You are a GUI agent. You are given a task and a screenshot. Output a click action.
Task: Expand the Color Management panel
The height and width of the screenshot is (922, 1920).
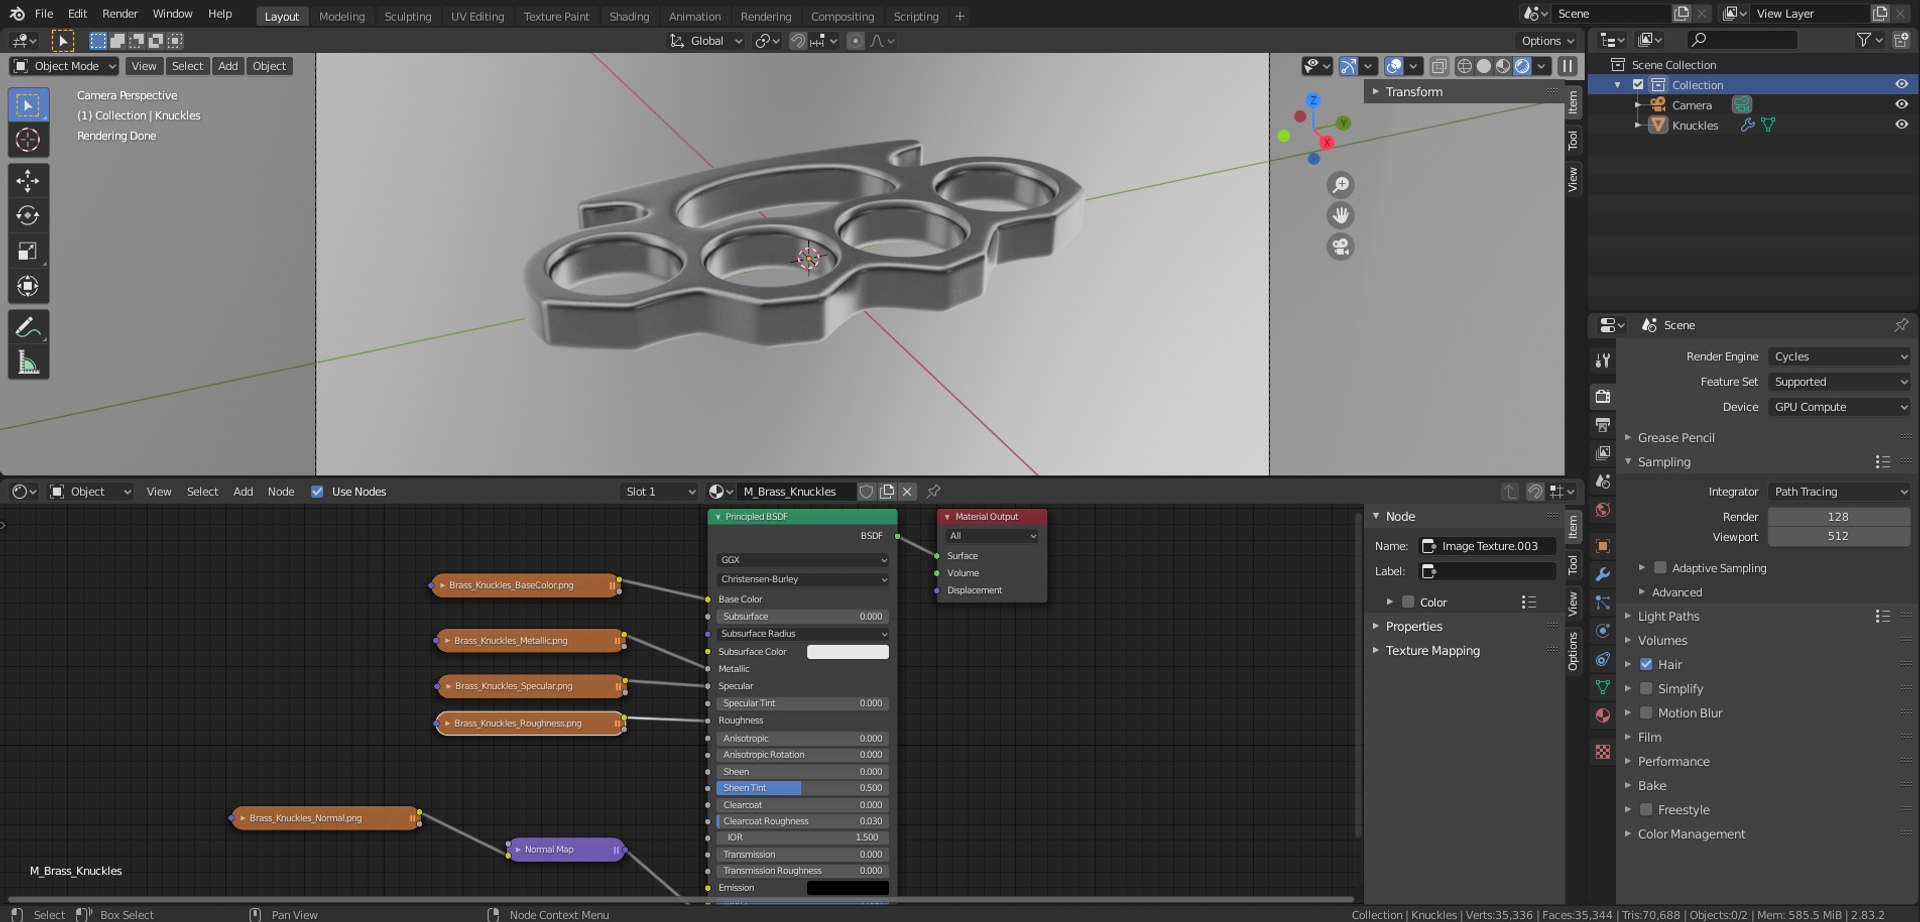click(x=1691, y=834)
